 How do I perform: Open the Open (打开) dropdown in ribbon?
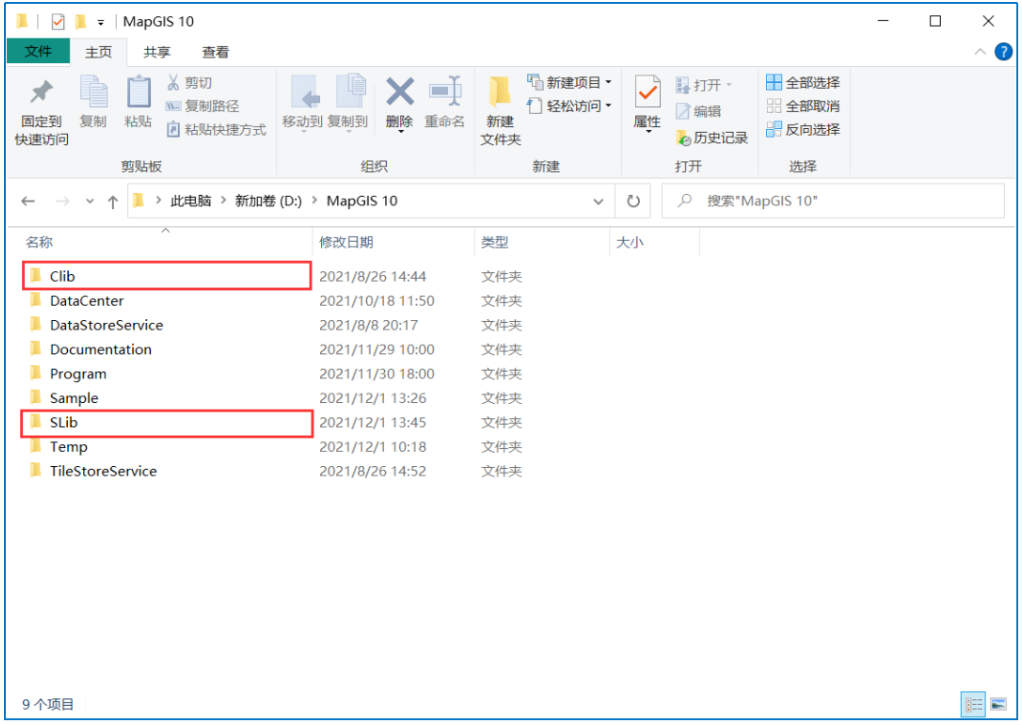click(704, 85)
